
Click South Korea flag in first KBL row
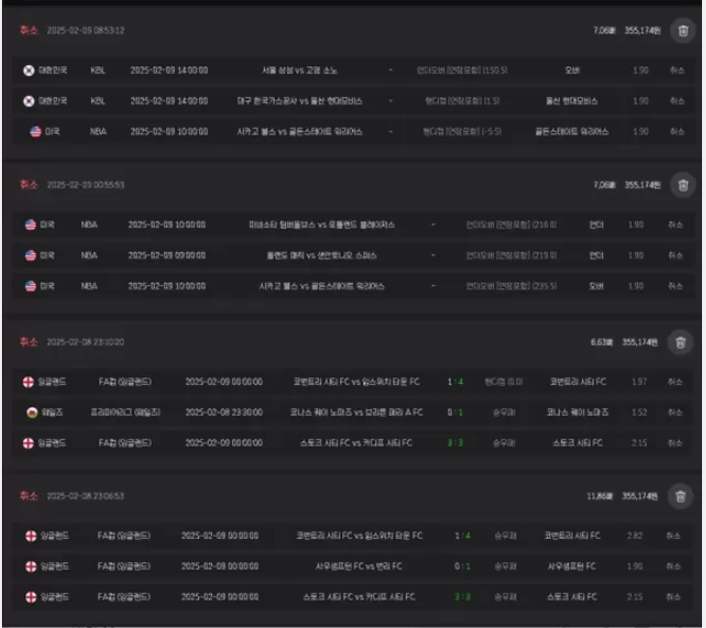[29, 70]
